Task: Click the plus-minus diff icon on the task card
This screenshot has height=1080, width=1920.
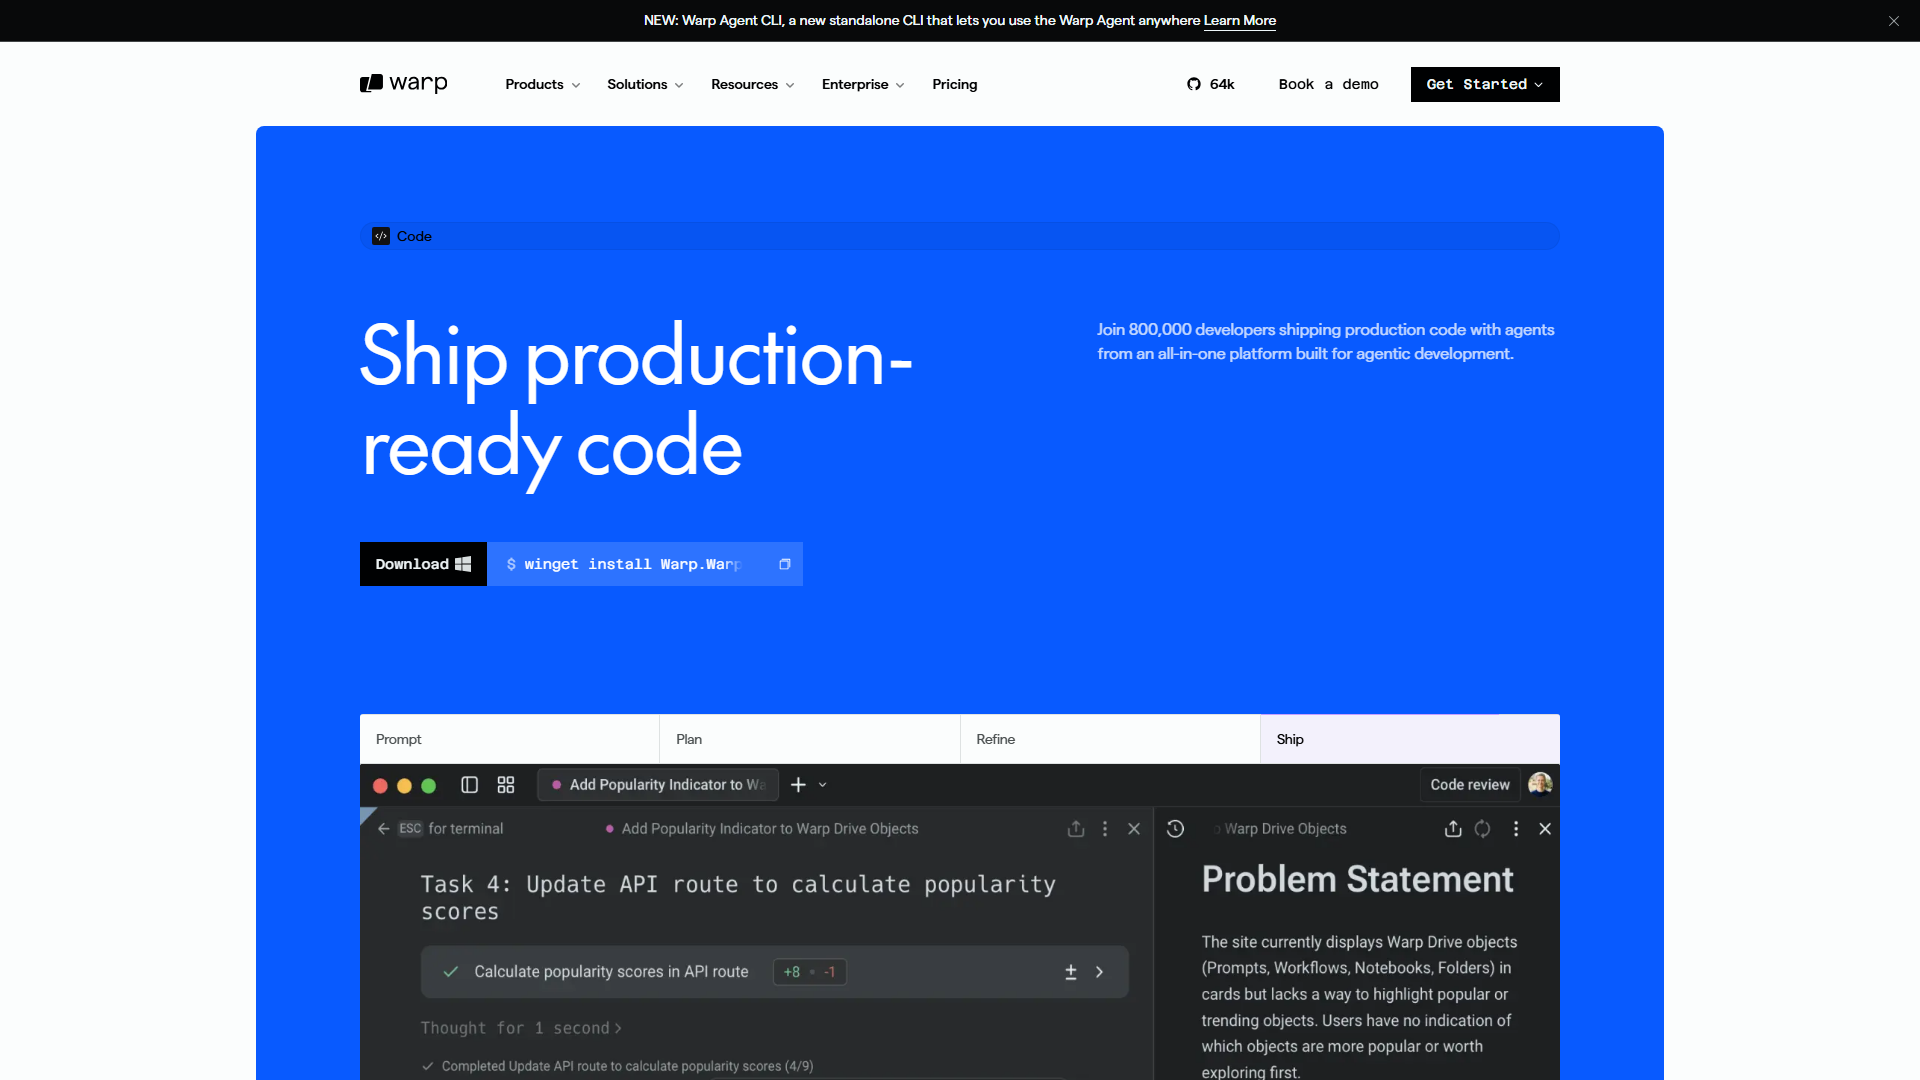Action: 1071,972
